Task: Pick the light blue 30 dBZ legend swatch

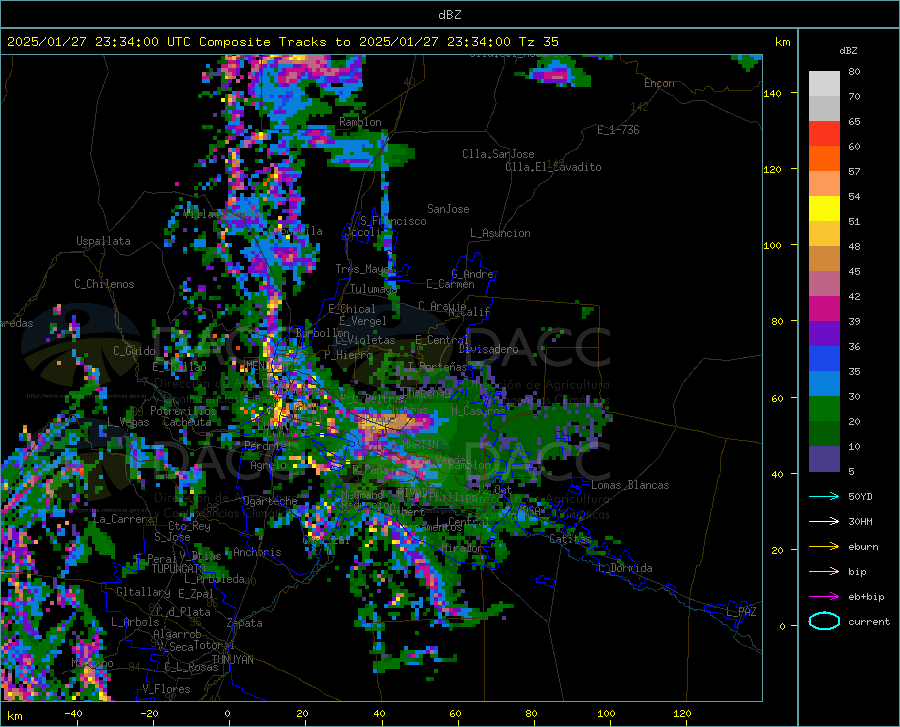Action: click(824, 383)
